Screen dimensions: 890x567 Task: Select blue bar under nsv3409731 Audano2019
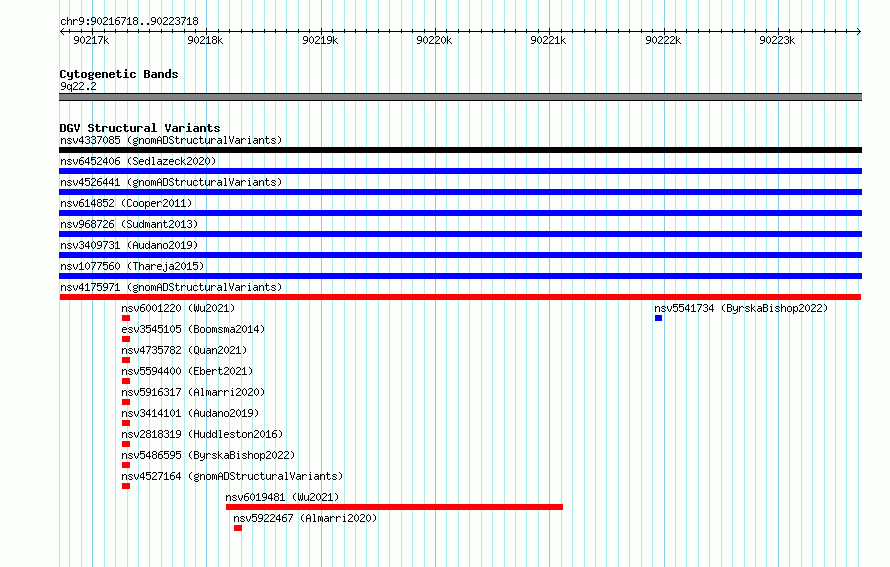pos(460,255)
